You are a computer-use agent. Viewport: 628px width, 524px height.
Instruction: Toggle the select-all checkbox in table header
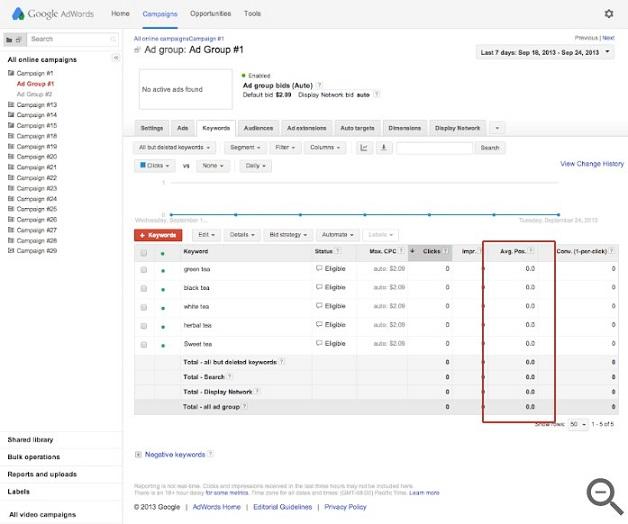tap(144, 251)
